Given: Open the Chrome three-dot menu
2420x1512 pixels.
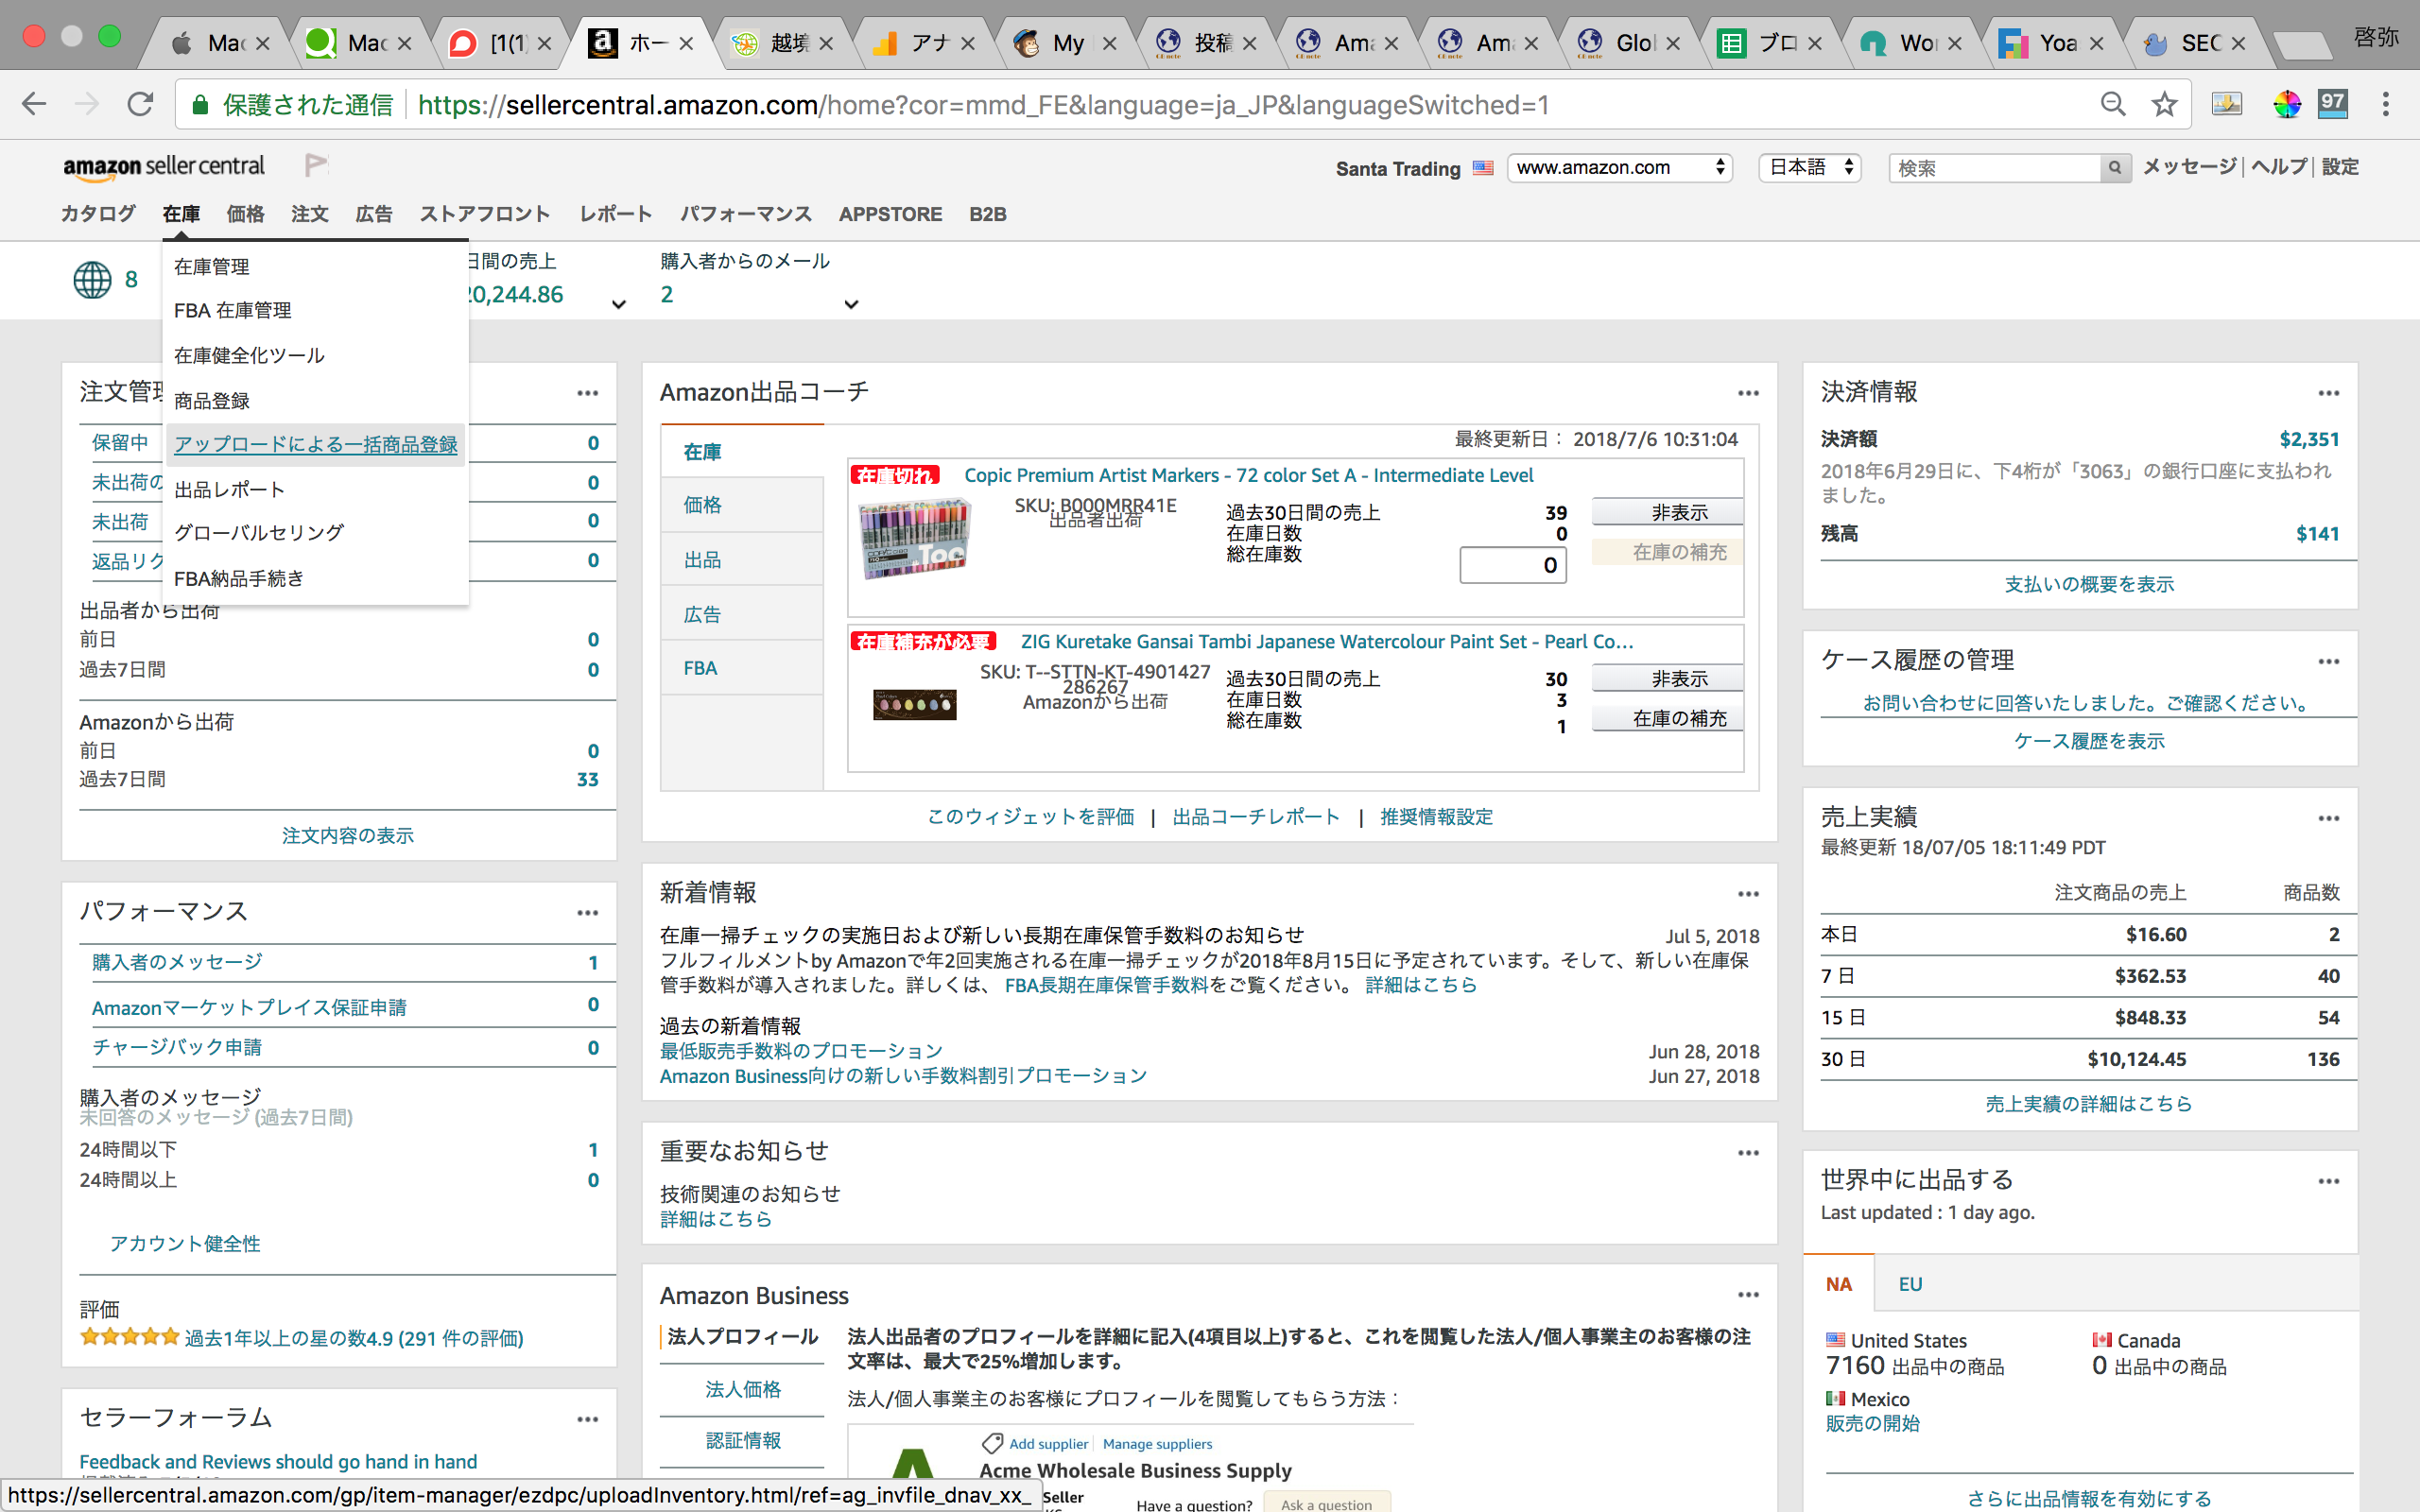Looking at the screenshot, I should (x=2386, y=104).
